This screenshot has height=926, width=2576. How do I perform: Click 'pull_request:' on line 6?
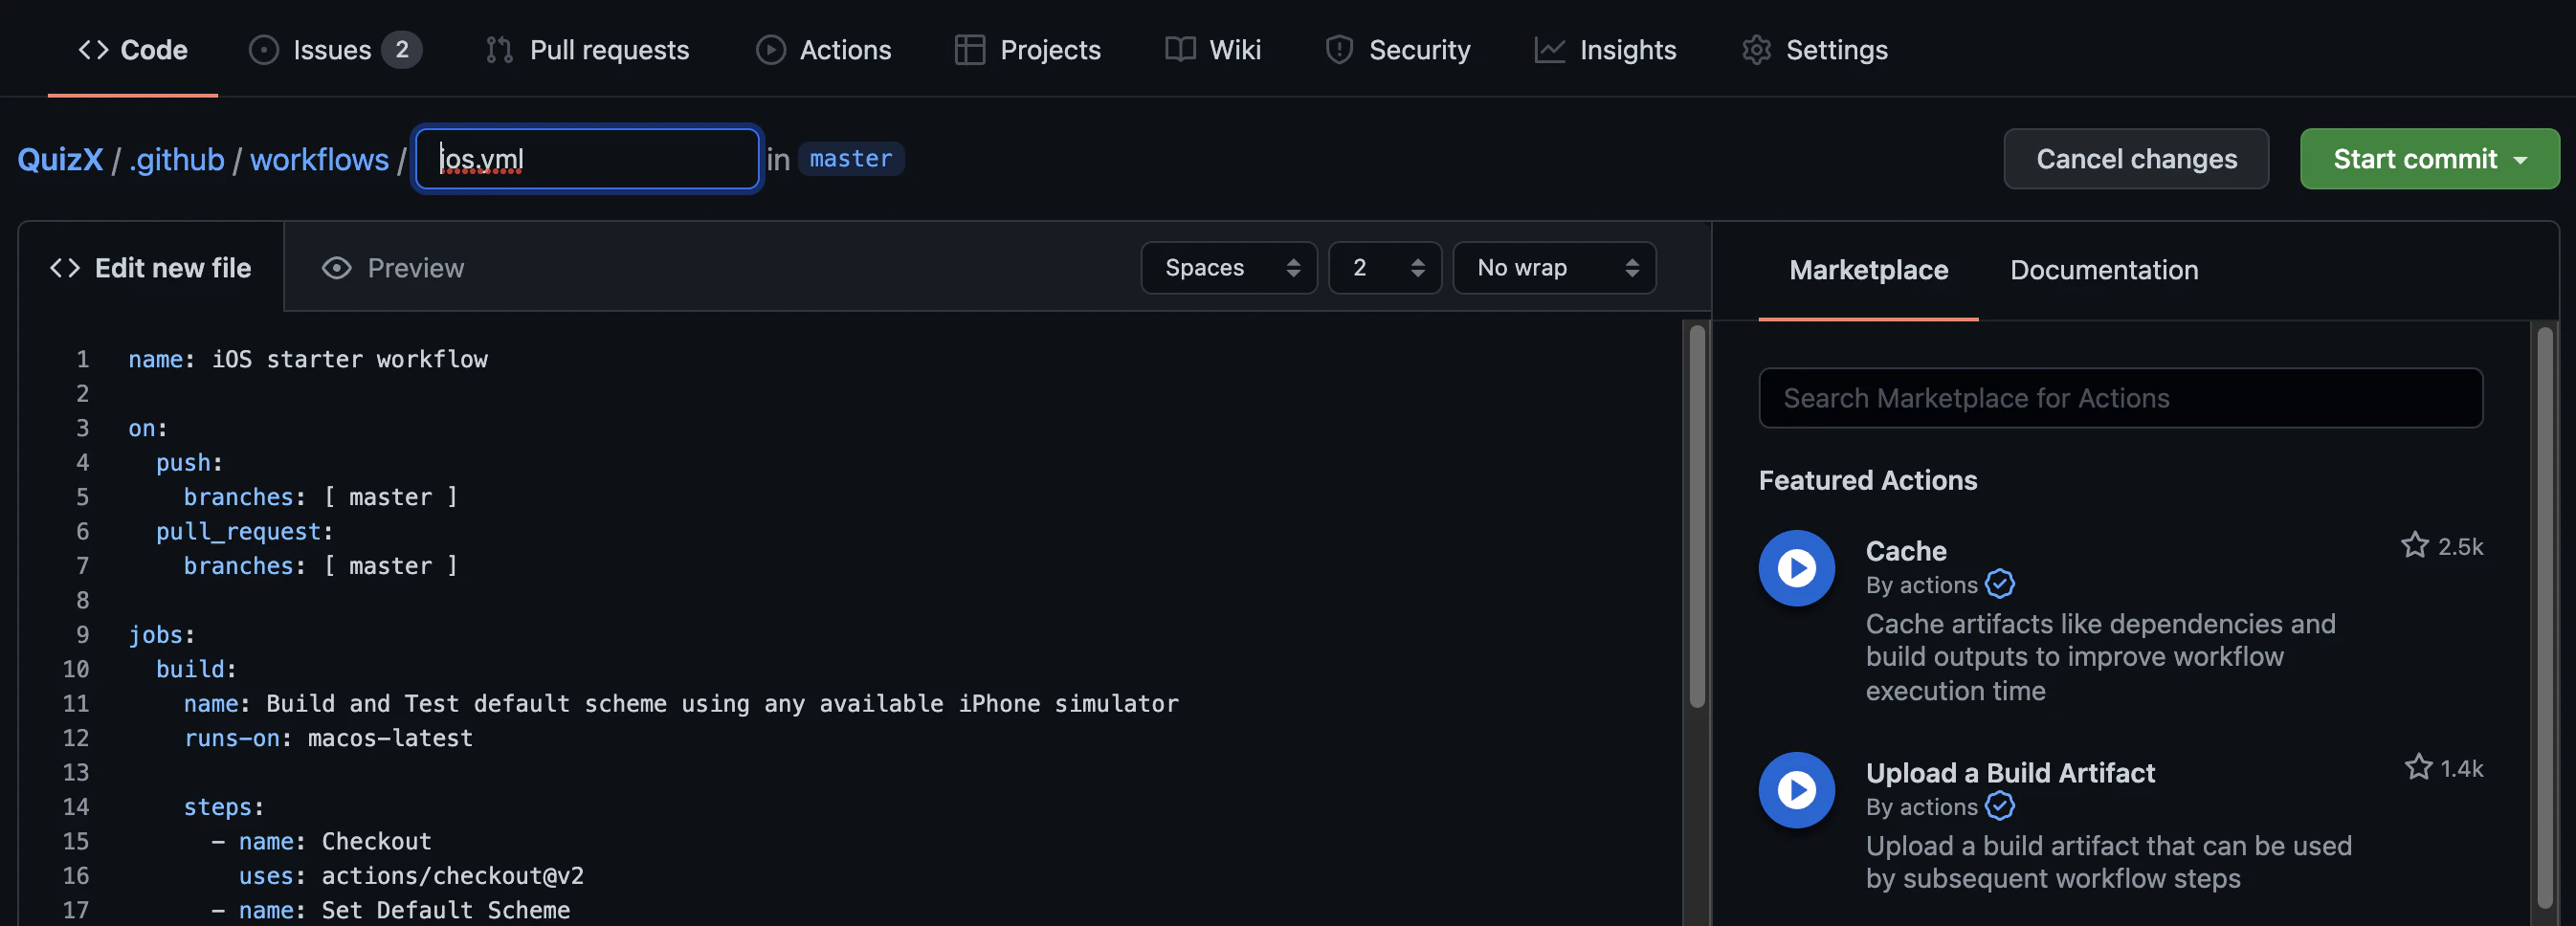coord(244,531)
